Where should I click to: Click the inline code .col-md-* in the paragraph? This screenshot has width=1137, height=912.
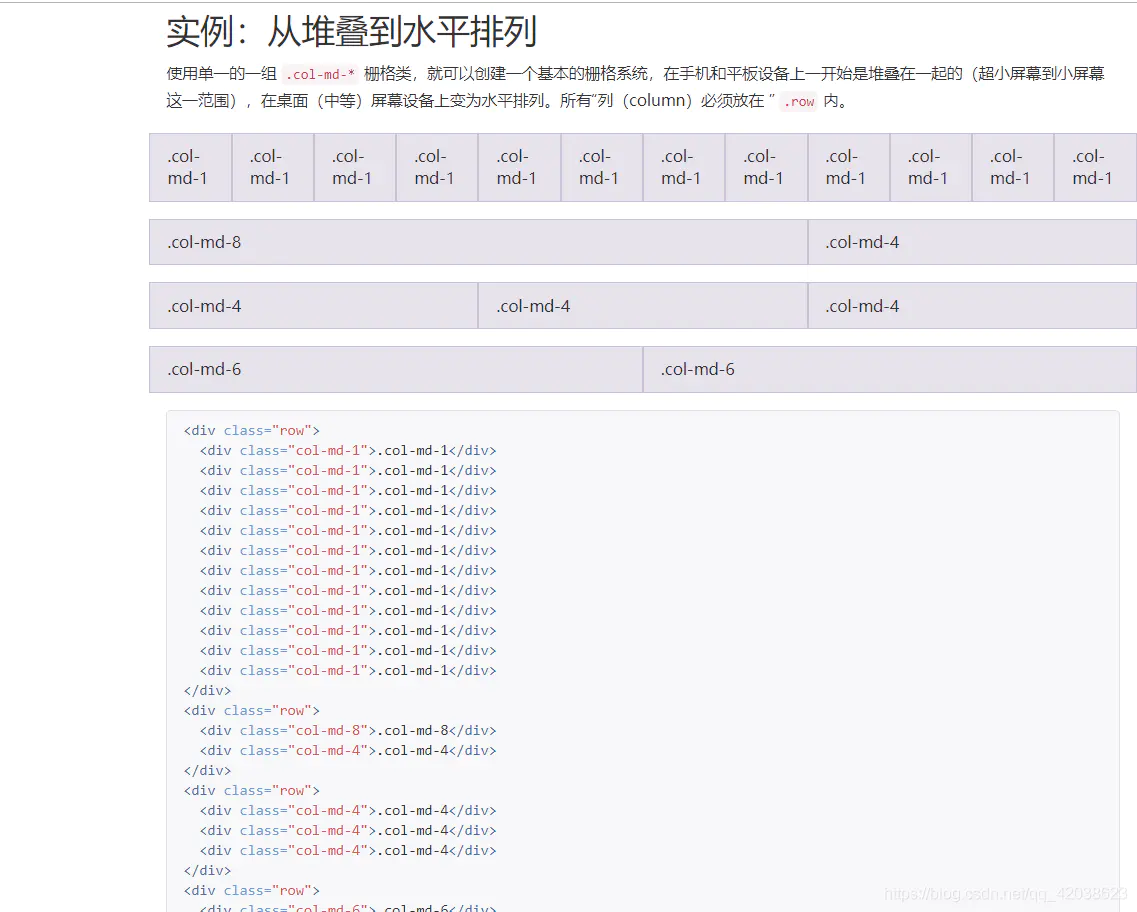pos(320,74)
